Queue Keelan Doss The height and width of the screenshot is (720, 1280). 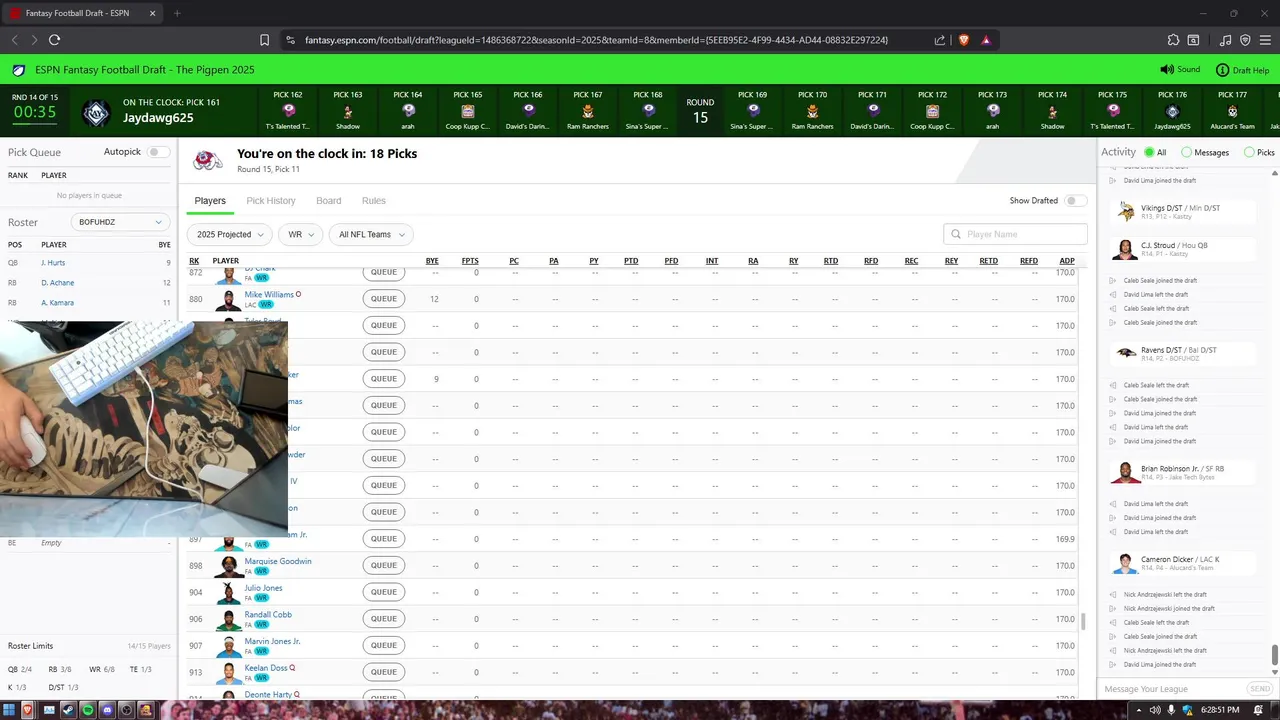(384, 672)
